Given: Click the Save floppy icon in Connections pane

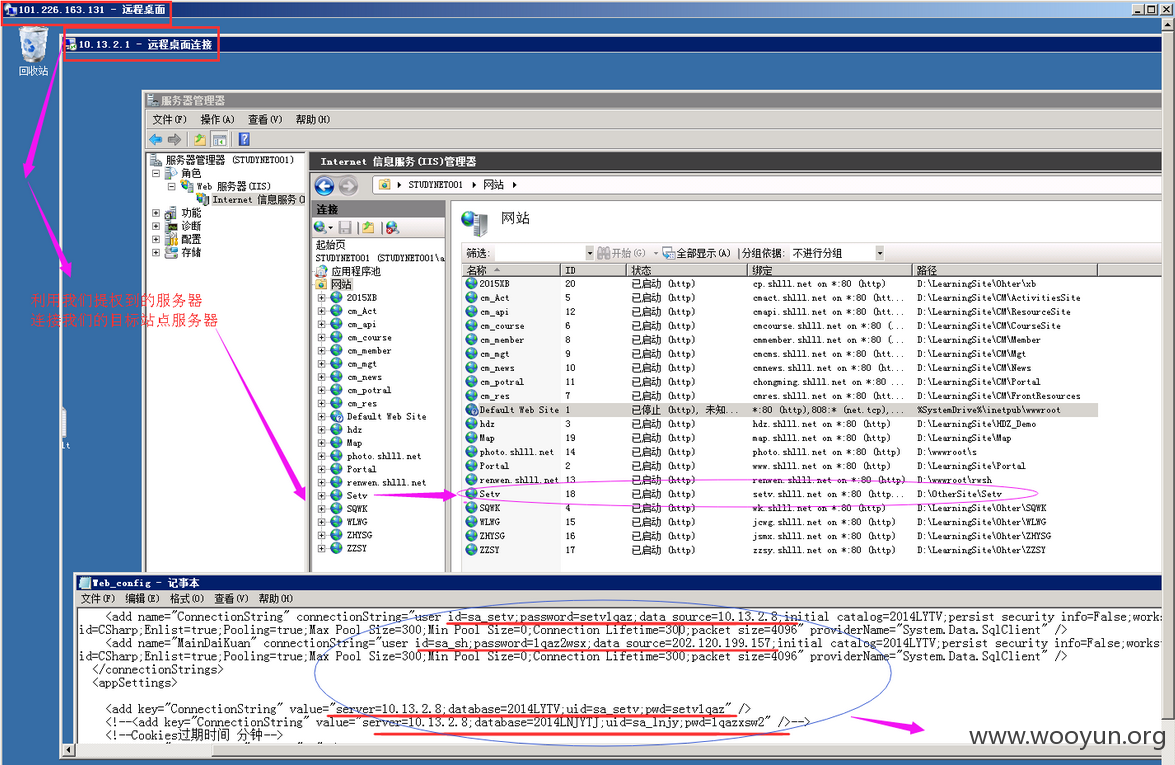Looking at the screenshot, I should 345,227.
